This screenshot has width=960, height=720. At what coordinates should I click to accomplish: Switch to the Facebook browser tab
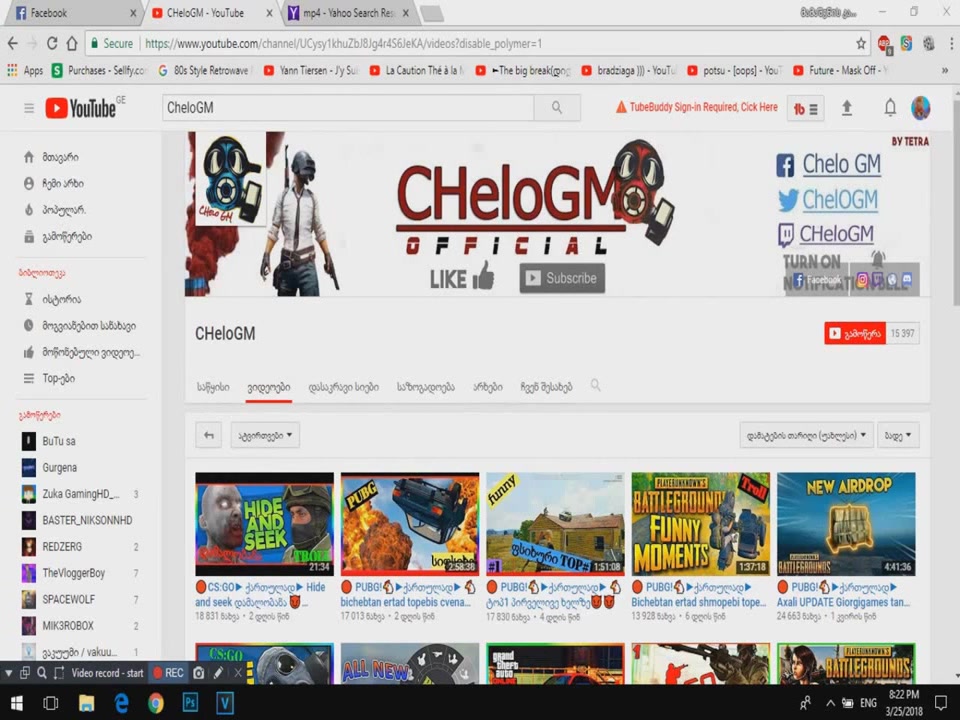[x=70, y=13]
